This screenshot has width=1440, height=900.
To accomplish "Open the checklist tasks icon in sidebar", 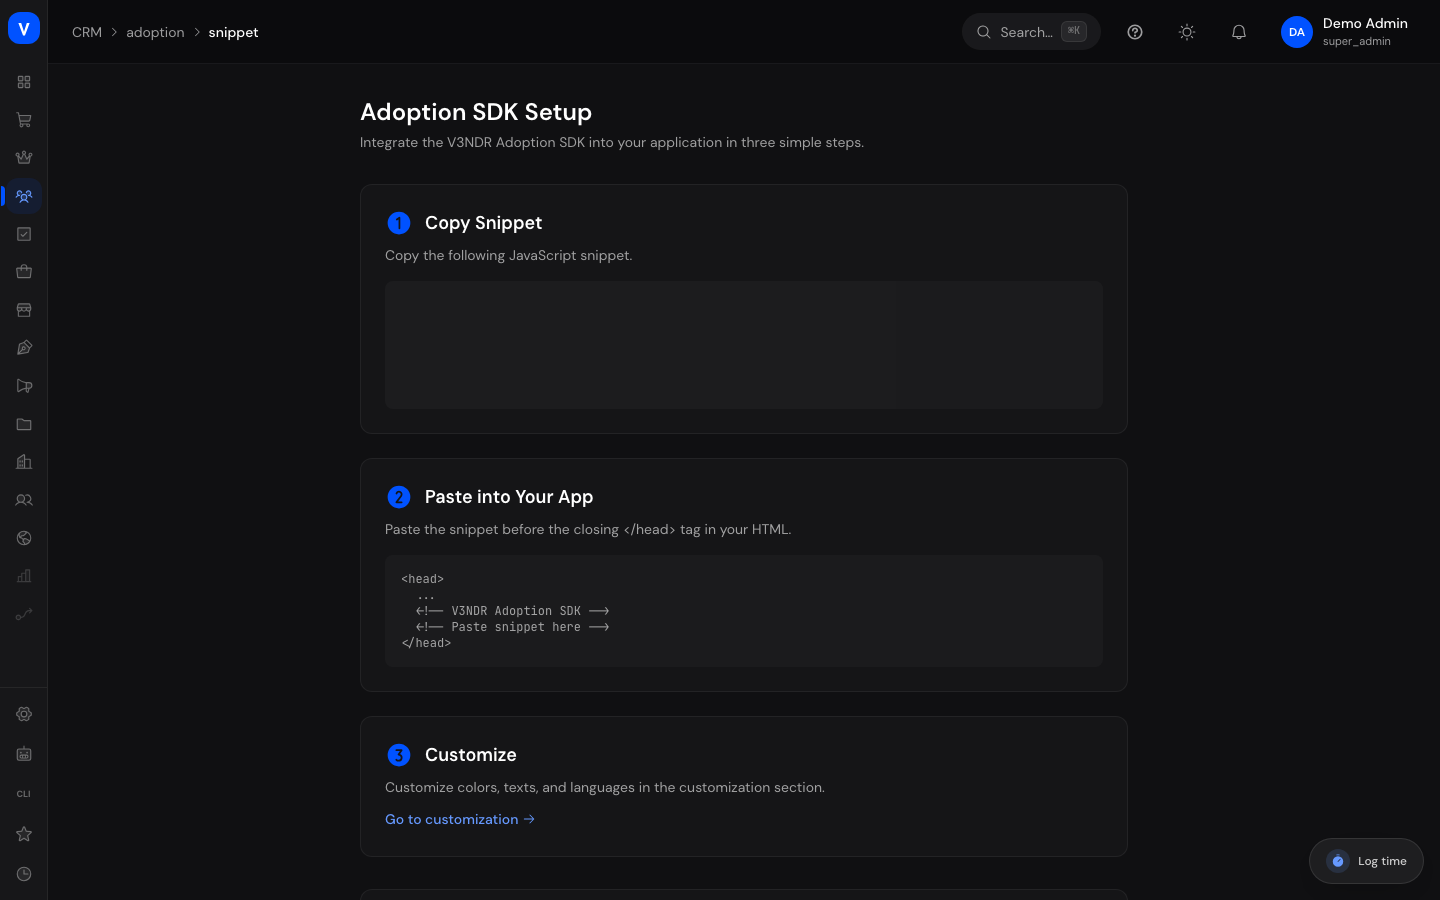I will click(24, 234).
